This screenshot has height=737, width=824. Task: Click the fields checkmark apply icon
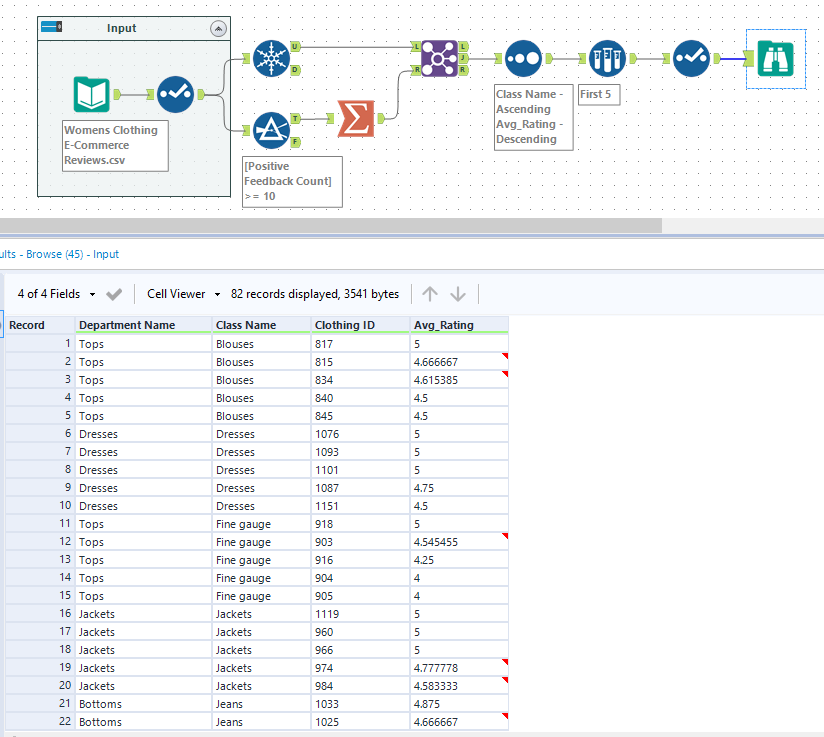pos(114,294)
